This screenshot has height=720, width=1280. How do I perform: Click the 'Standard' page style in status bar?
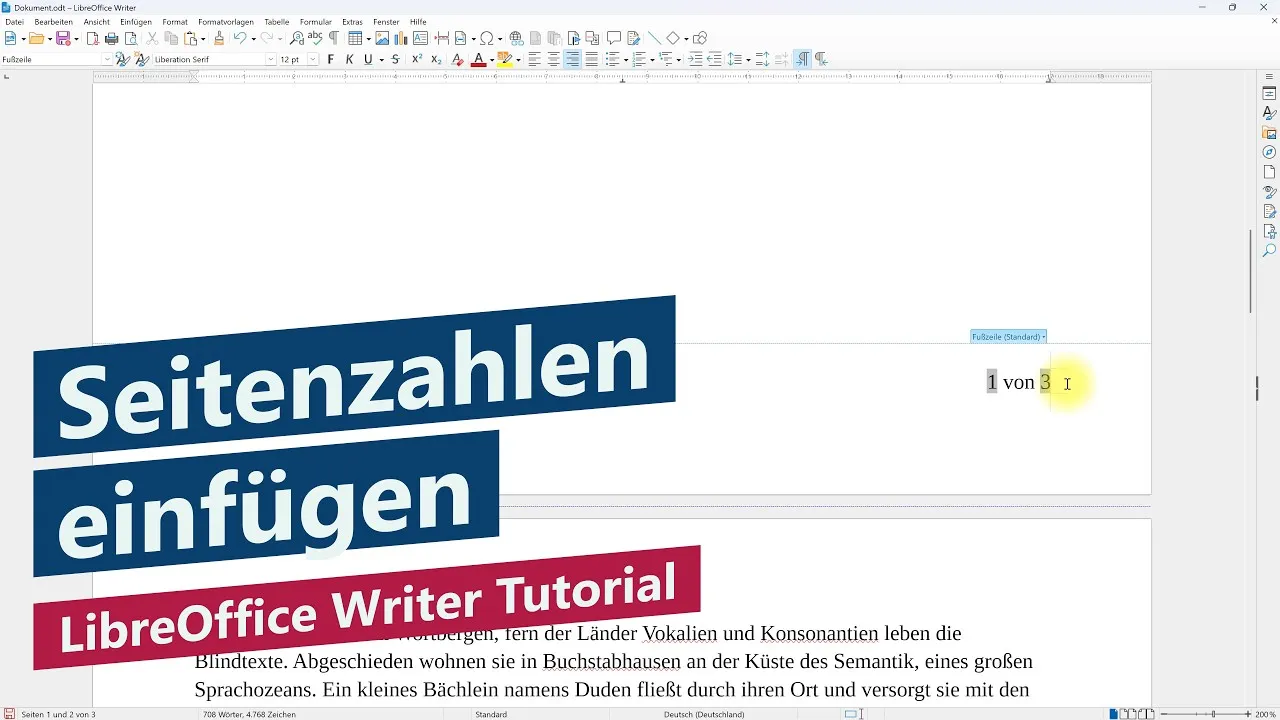(491, 714)
